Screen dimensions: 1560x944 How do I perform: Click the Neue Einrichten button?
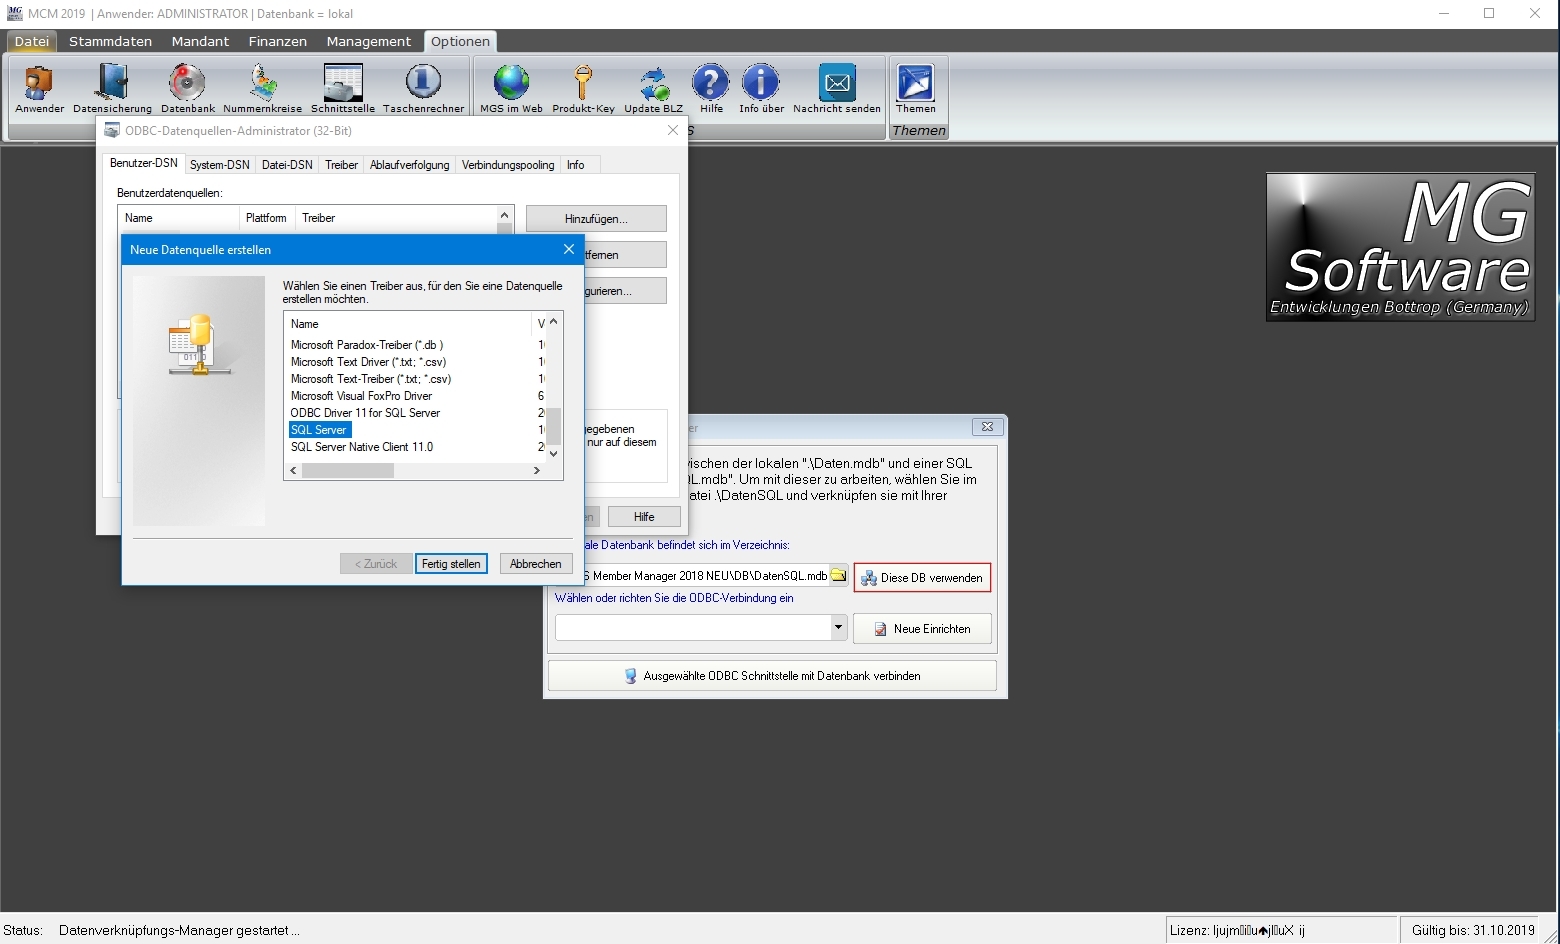[x=922, y=629]
